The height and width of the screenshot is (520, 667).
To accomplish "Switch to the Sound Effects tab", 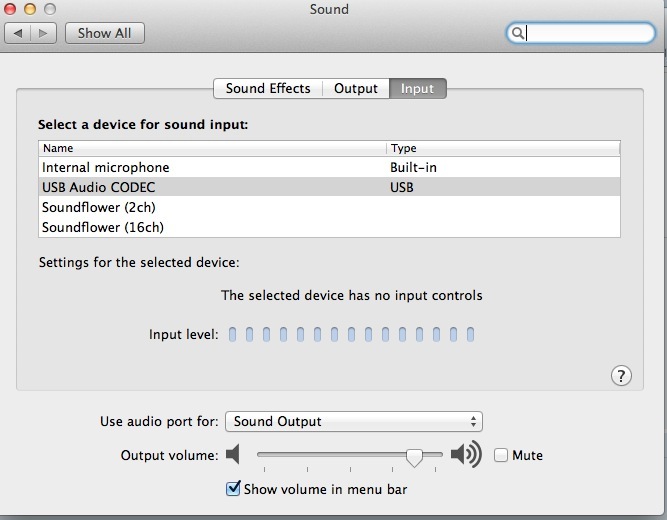I will coord(268,89).
